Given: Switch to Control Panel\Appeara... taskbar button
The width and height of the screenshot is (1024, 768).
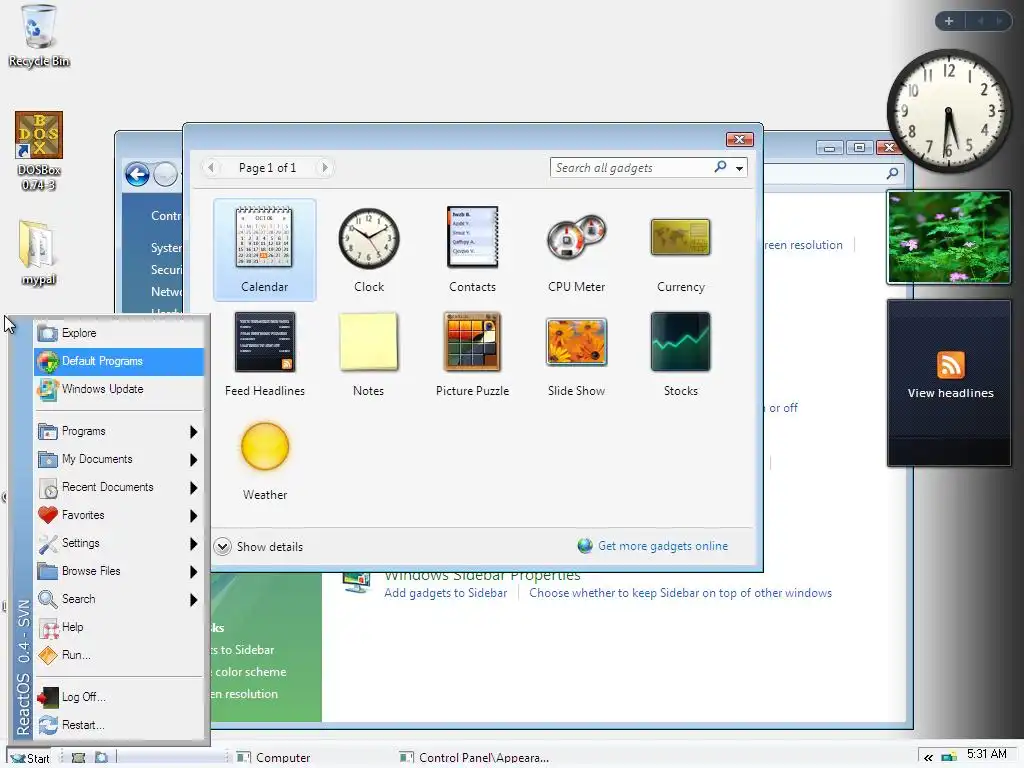Looking at the screenshot, I should pyautogui.click(x=475, y=758).
